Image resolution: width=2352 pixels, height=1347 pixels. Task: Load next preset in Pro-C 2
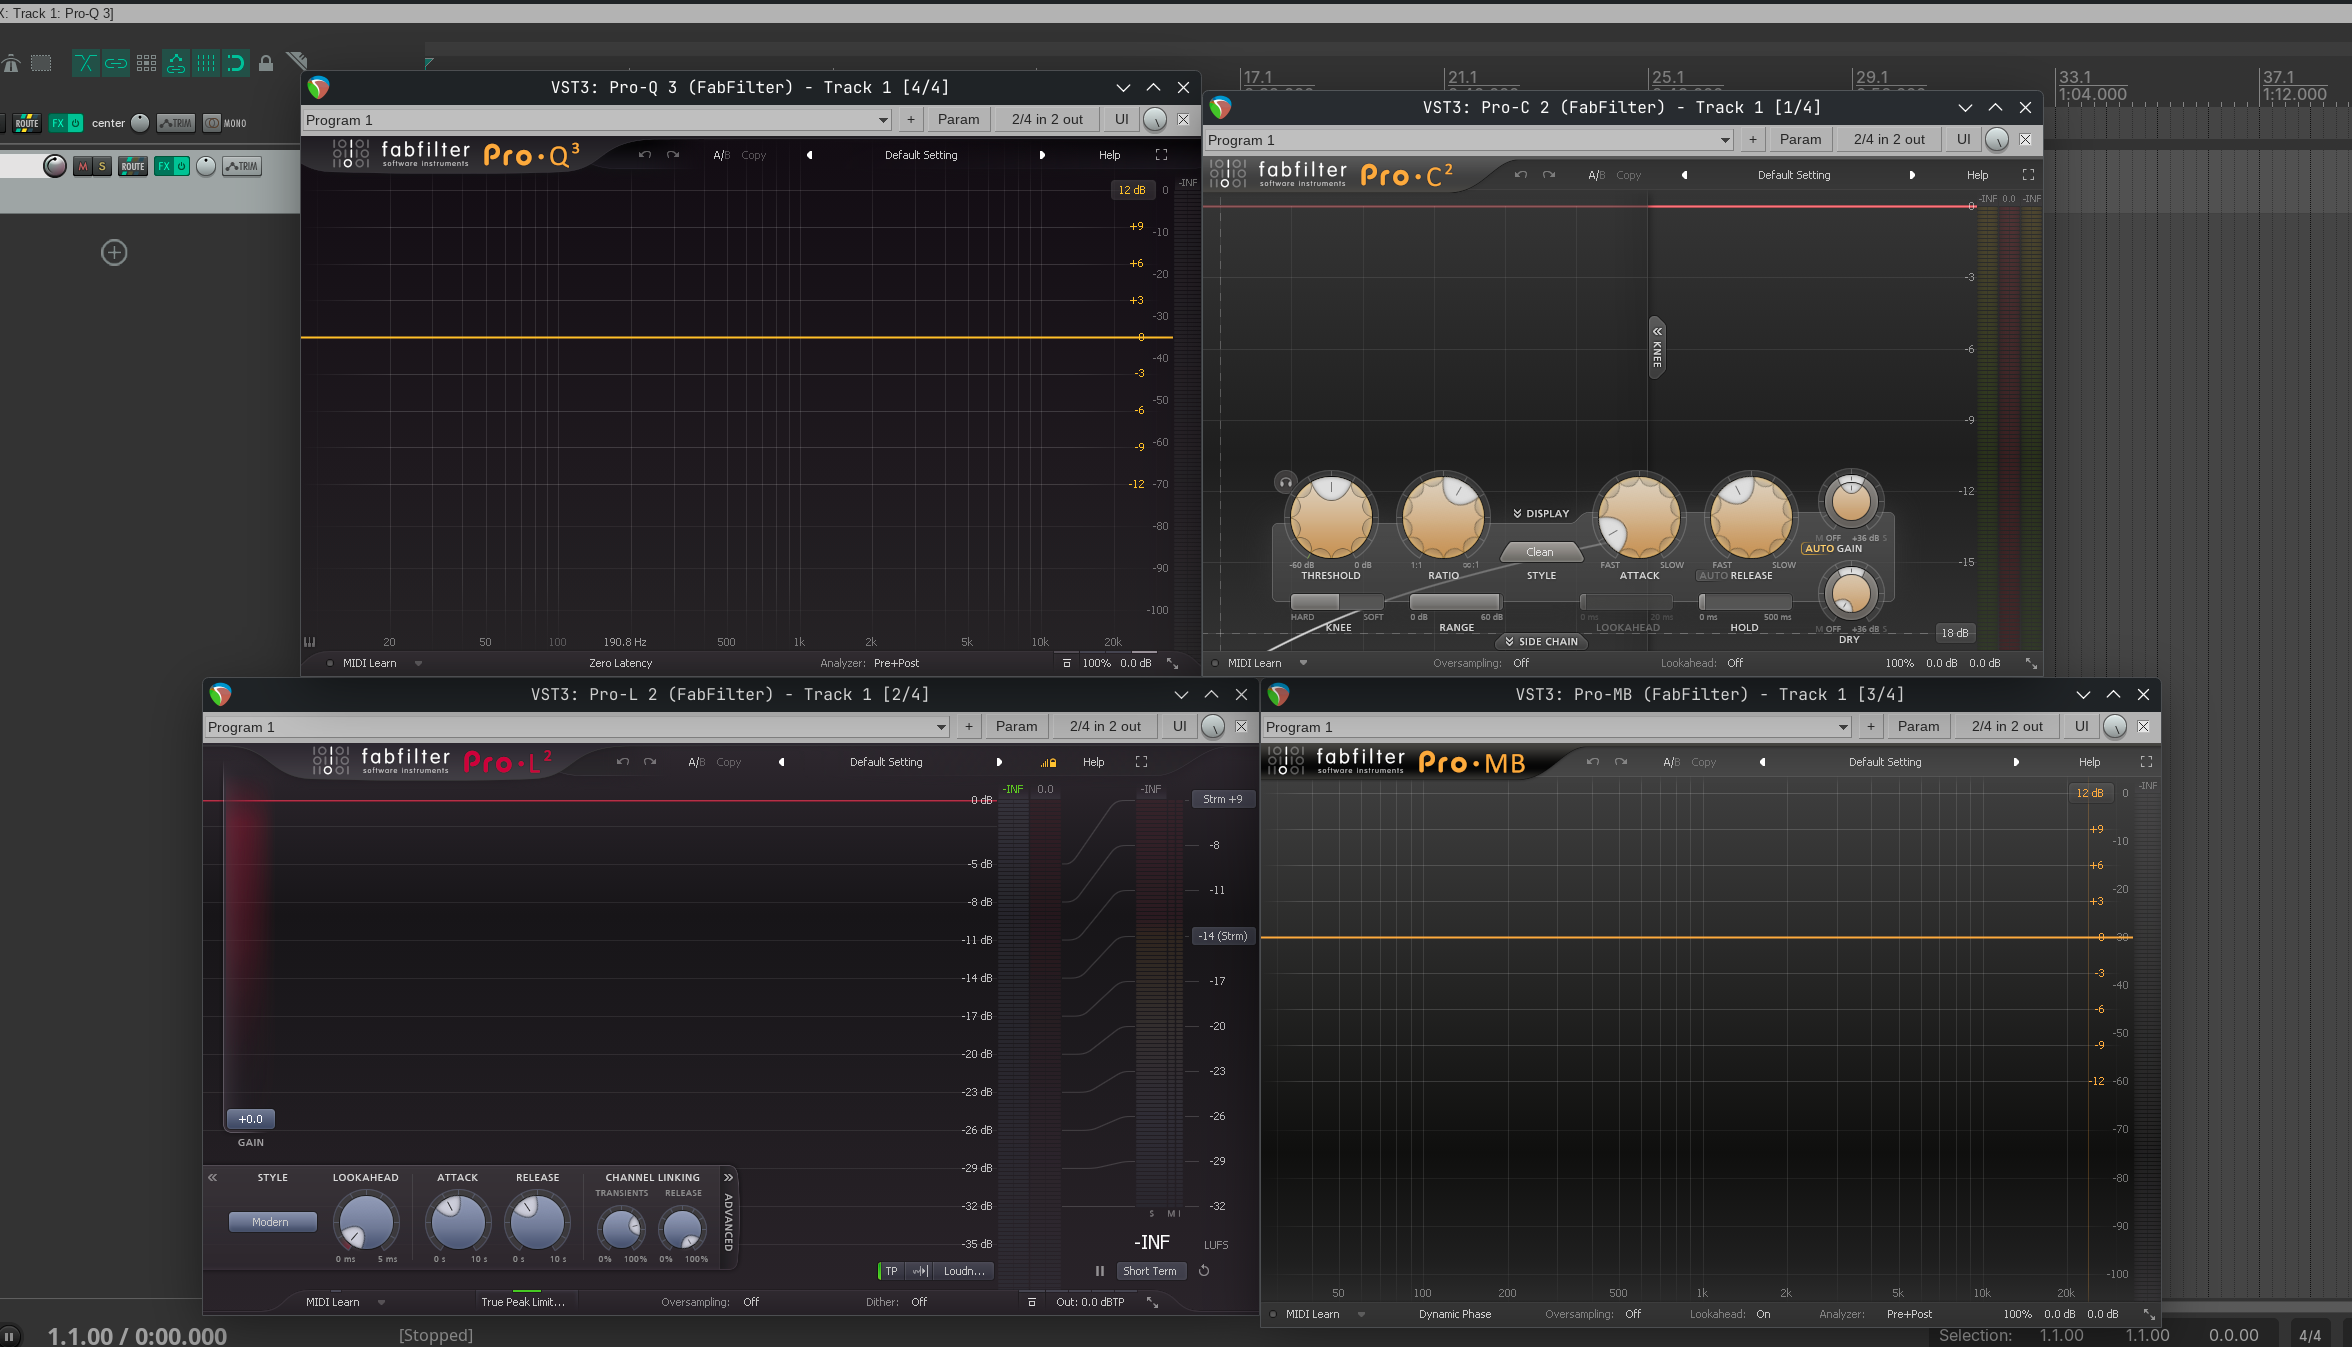coord(1912,175)
